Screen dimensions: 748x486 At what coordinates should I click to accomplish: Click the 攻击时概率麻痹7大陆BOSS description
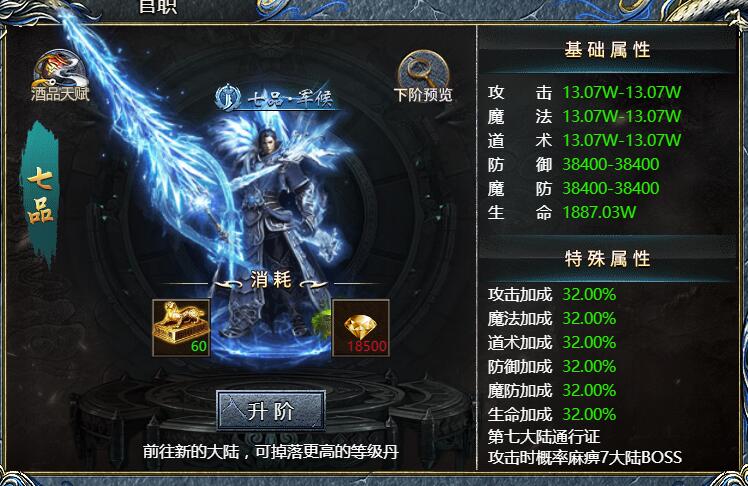585,457
